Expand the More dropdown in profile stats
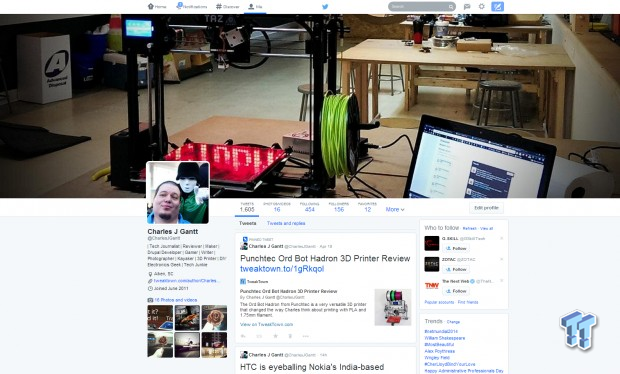This screenshot has height=374, width=620. pos(395,210)
